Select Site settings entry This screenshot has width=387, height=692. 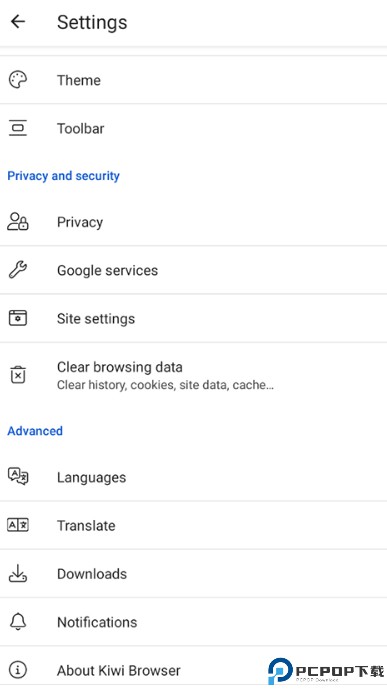click(x=193, y=318)
